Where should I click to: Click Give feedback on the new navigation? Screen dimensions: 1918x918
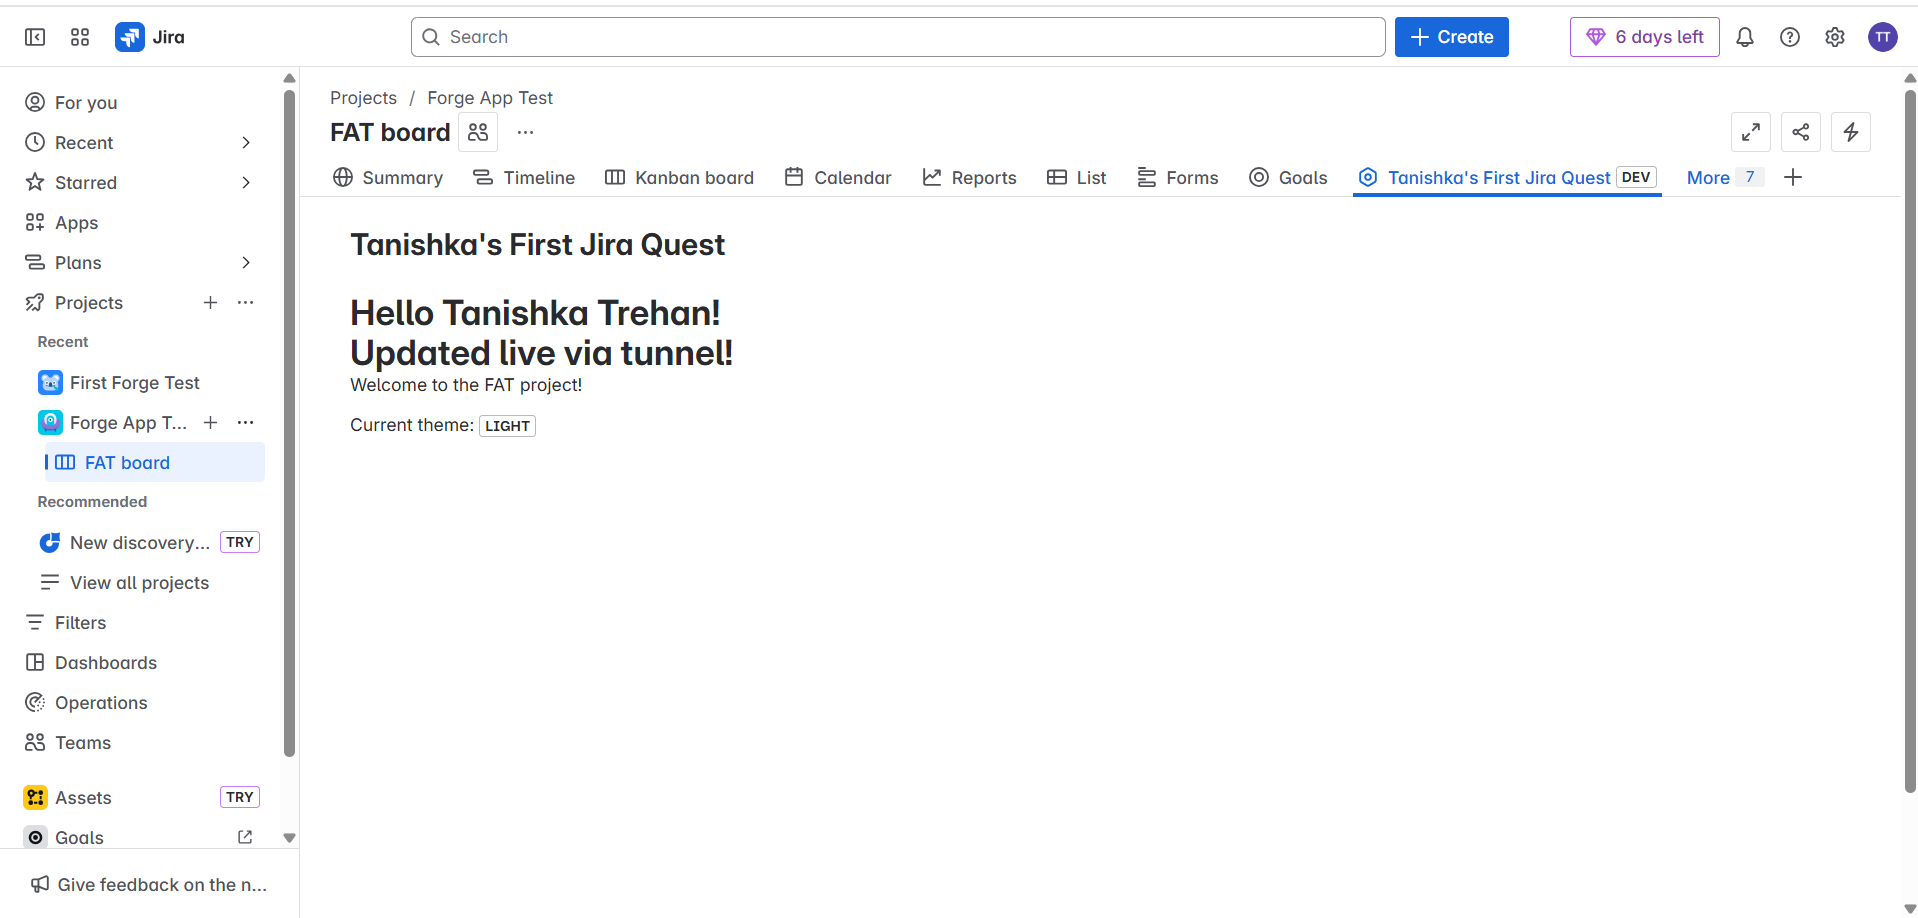[149, 884]
